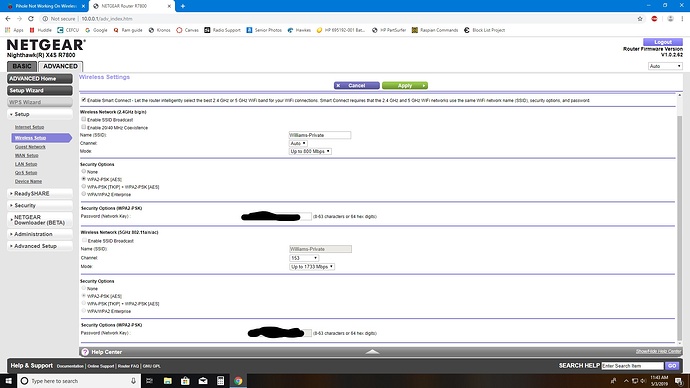Screen dimensions: 690x388
Task: Open the Chrome three-dot menu
Action: 683,18
